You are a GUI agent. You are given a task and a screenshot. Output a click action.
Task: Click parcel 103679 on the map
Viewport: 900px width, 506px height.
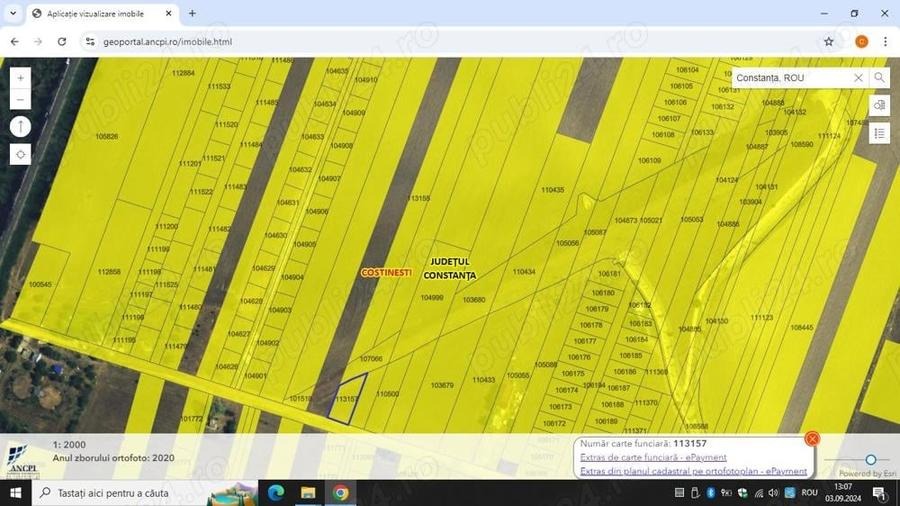point(442,386)
